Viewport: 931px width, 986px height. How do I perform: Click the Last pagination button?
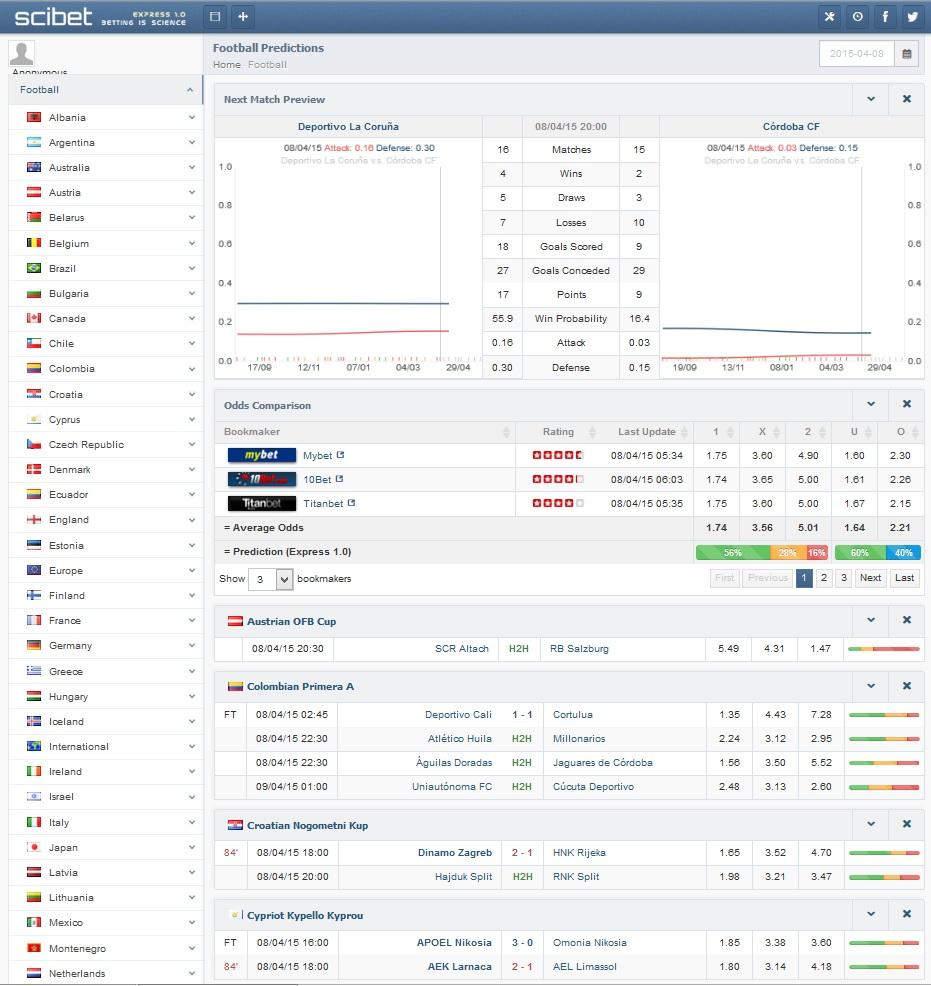click(x=904, y=577)
